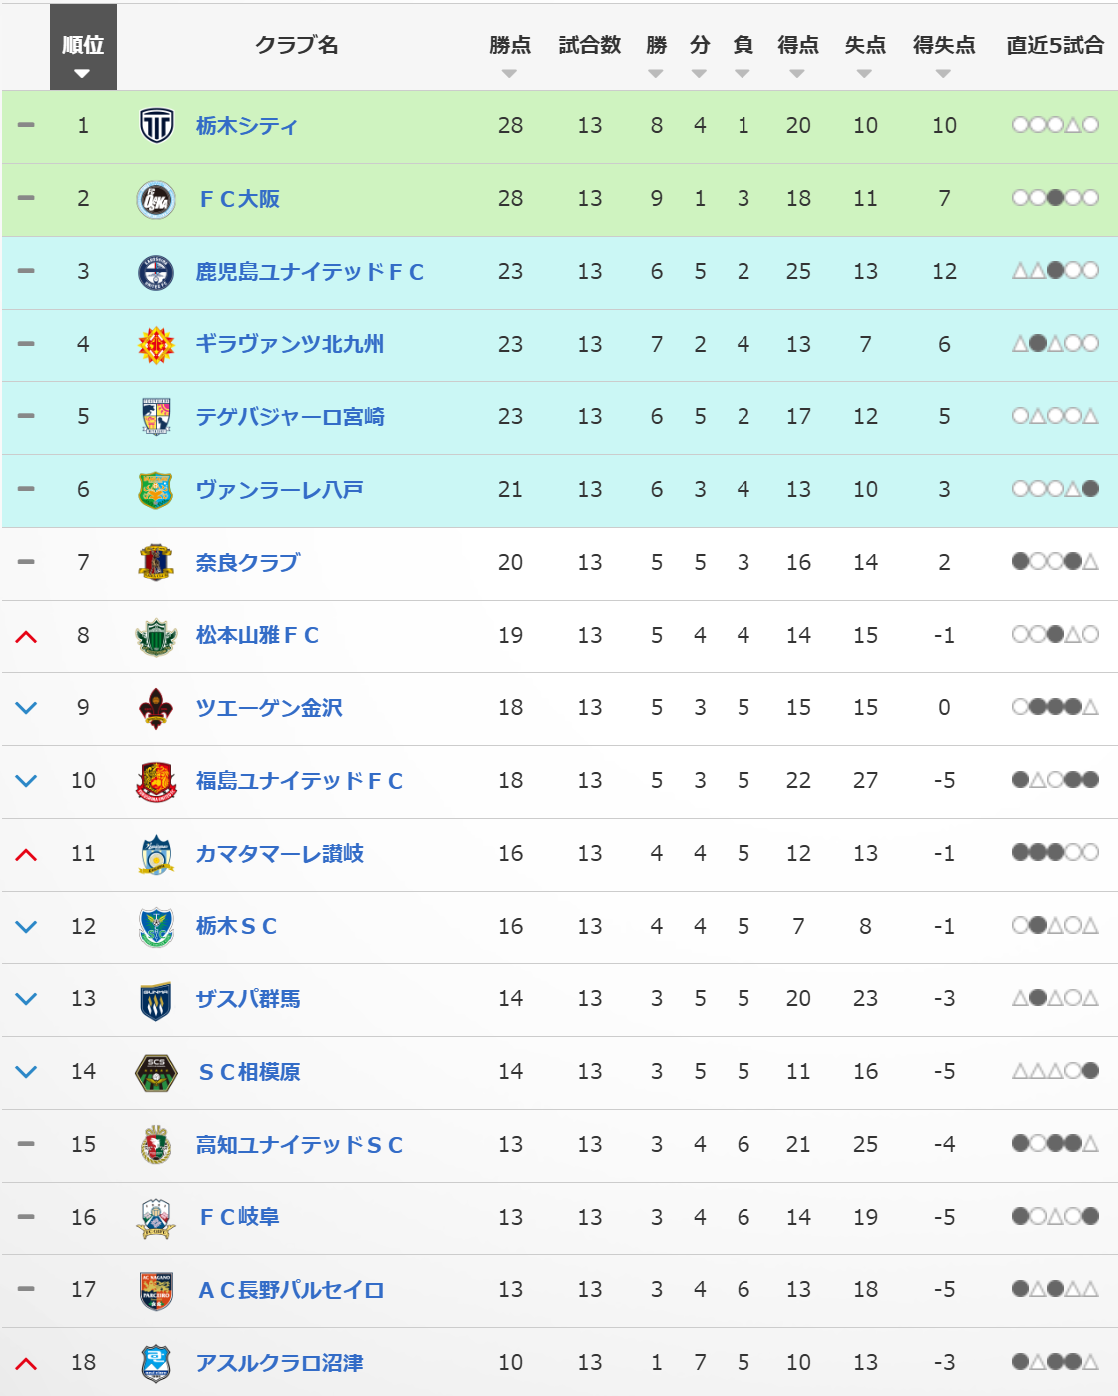Sort table by 勝 wins column
Screen dimensions: 1118x1396
656,73
